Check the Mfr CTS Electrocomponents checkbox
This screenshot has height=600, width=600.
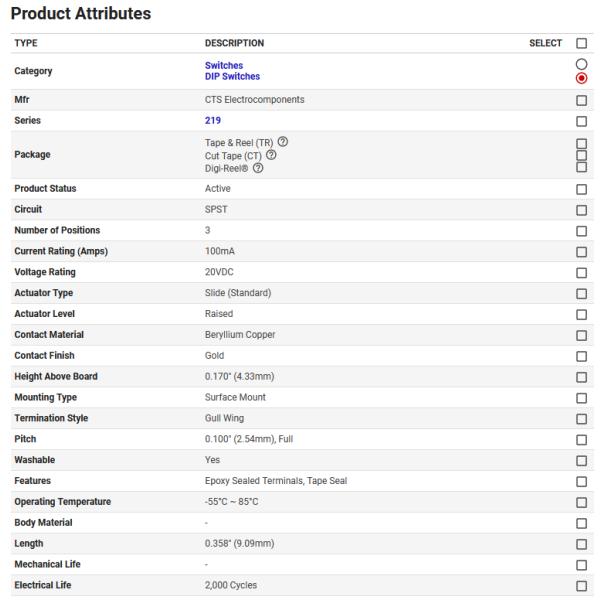coord(581,100)
